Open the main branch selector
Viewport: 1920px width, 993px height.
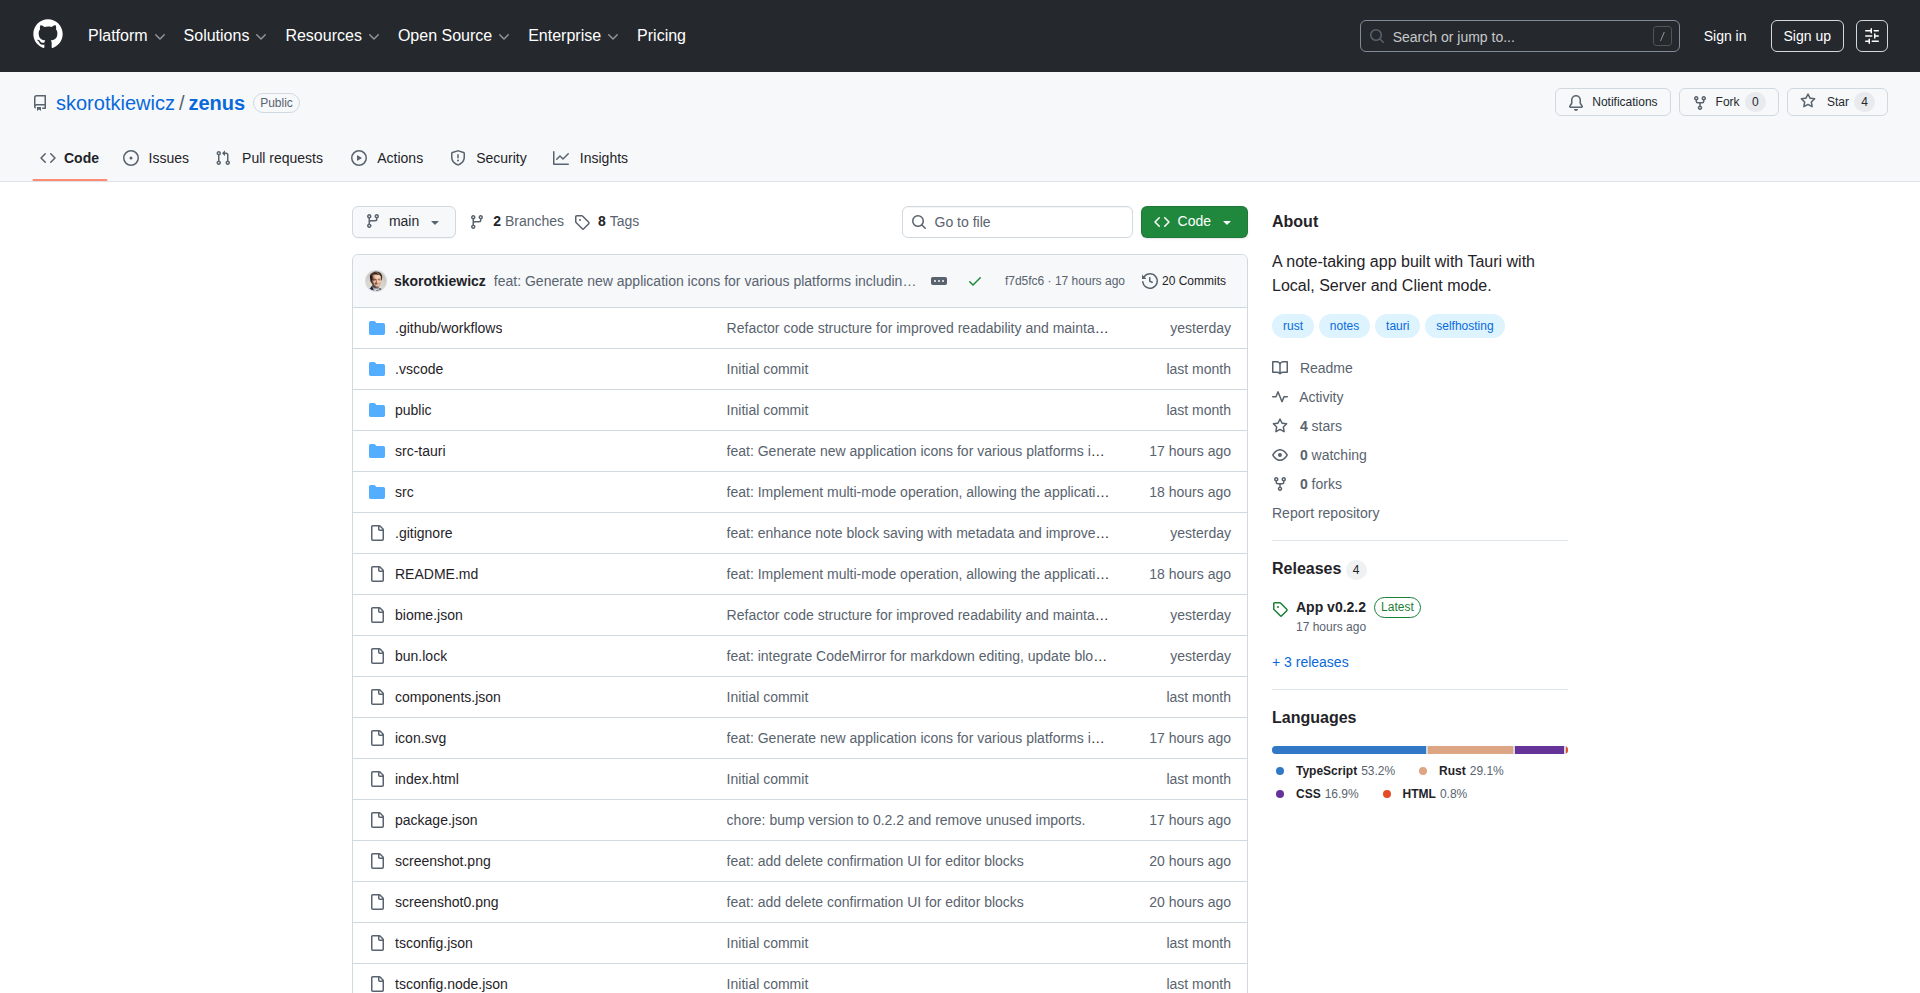[403, 221]
